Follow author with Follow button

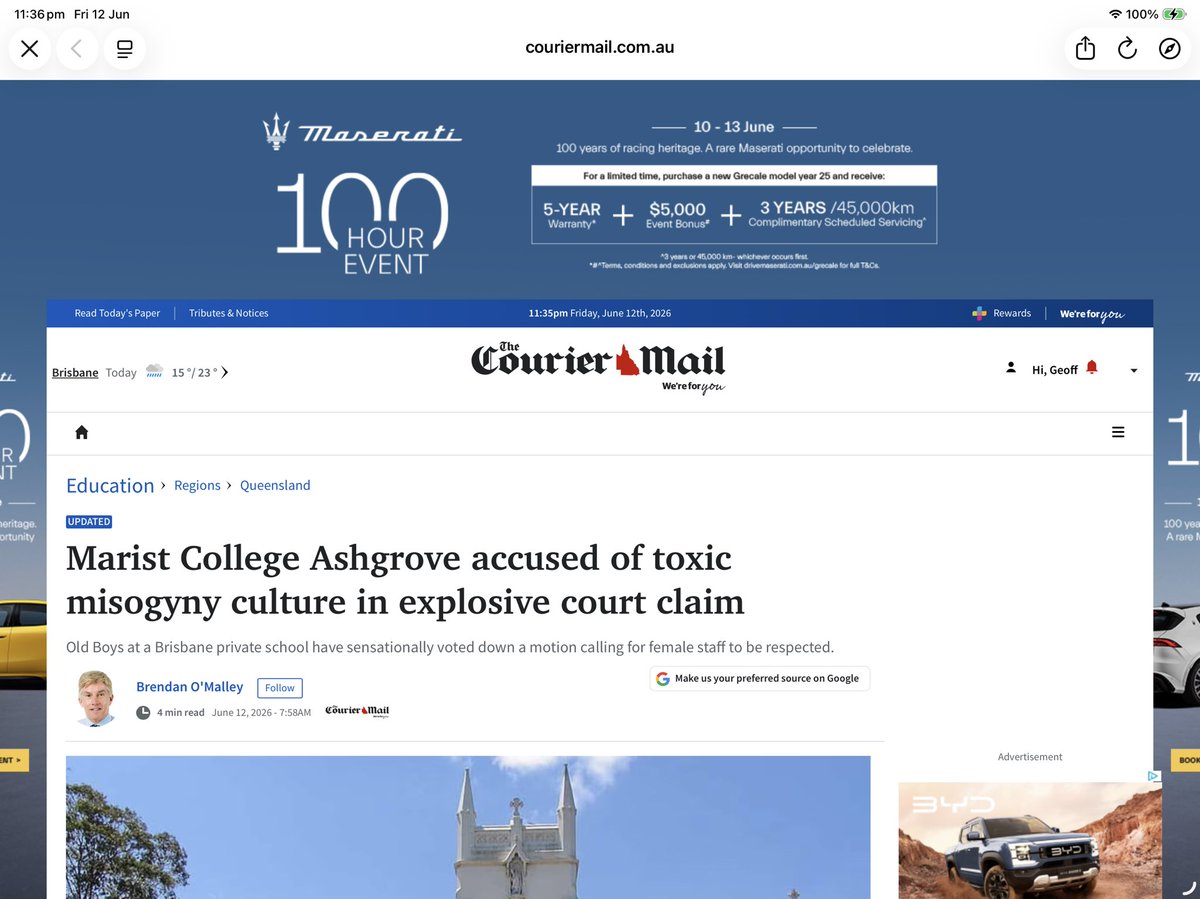pos(280,688)
